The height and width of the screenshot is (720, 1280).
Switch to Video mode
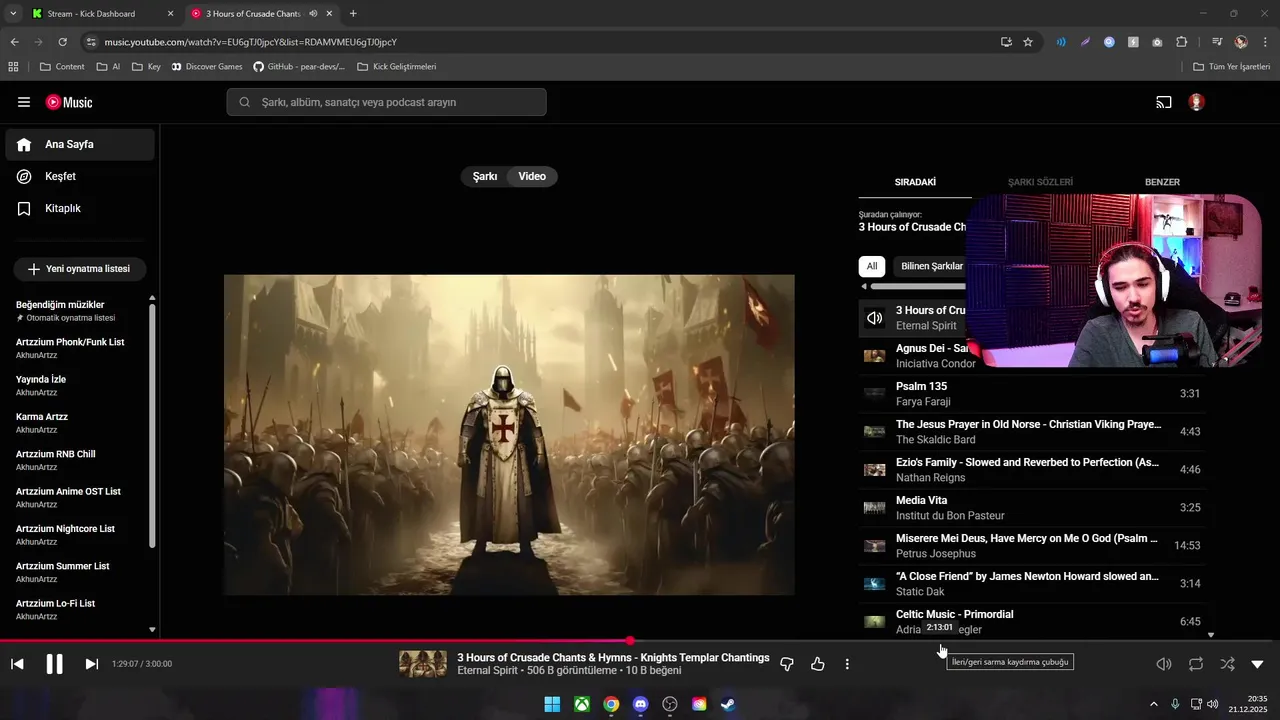(x=532, y=176)
